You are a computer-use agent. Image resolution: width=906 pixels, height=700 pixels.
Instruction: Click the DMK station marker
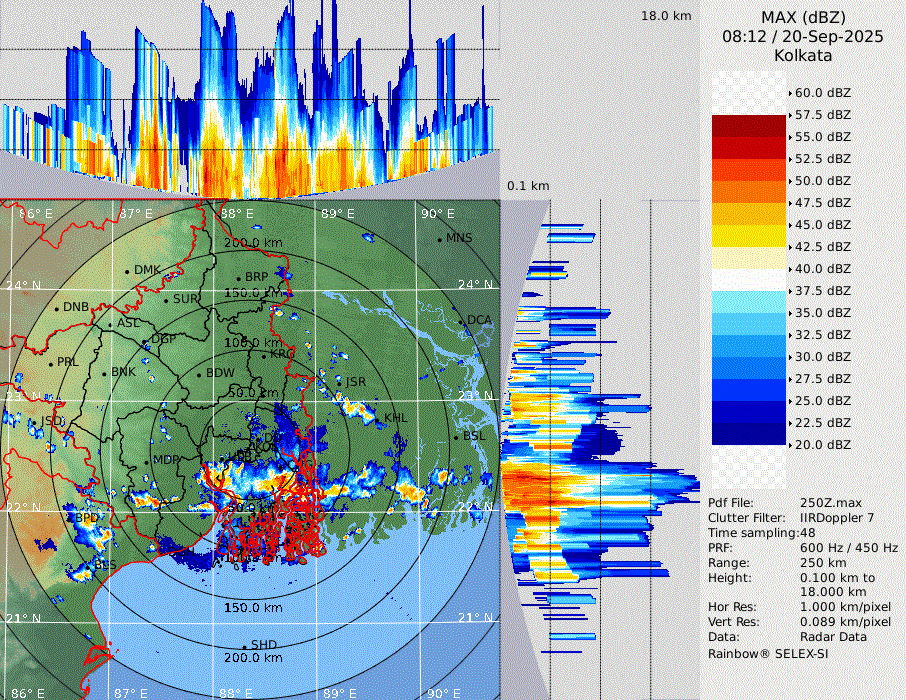[127, 271]
